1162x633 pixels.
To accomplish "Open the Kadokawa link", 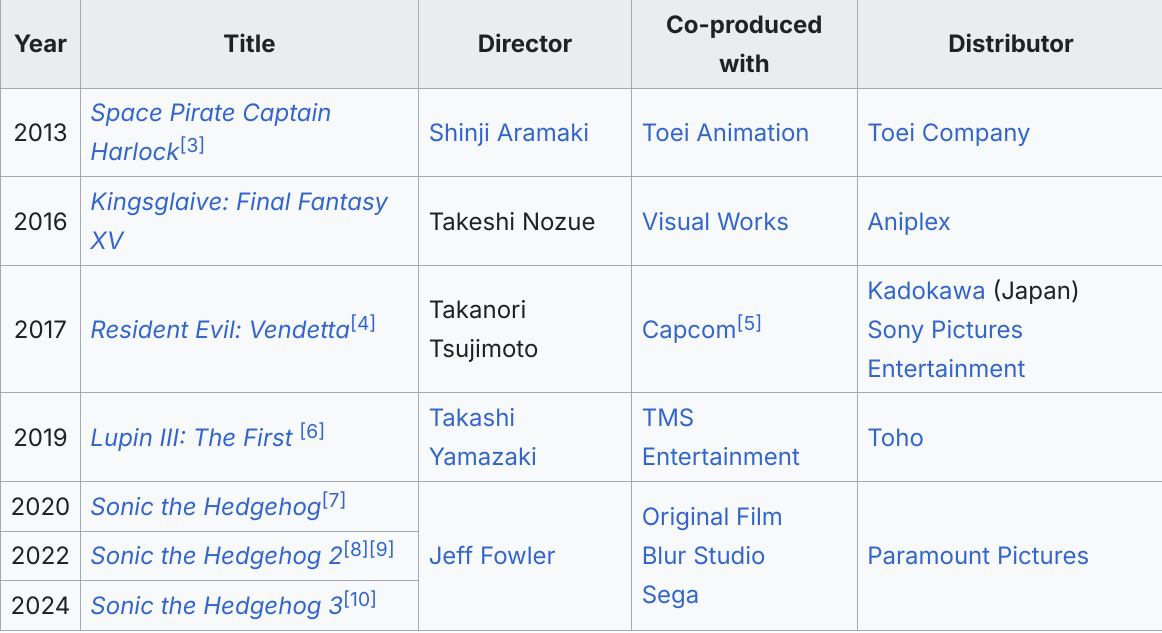I will tap(926, 291).
